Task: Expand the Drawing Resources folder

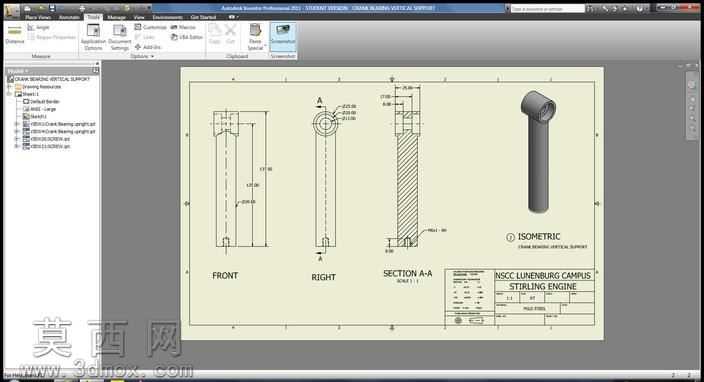Action: (10, 87)
